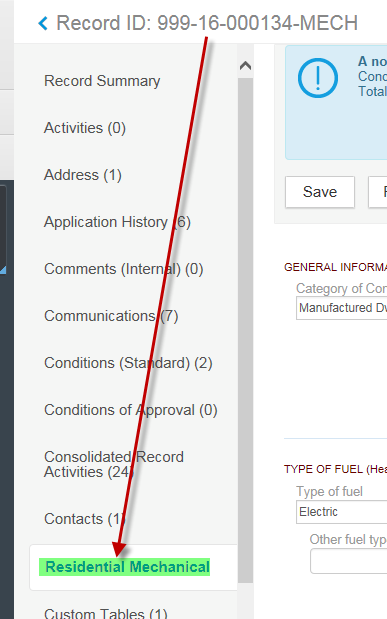Select the highlighted Residential Mechanical tab
The image size is (387, 619).
click(x=125, y=567)
